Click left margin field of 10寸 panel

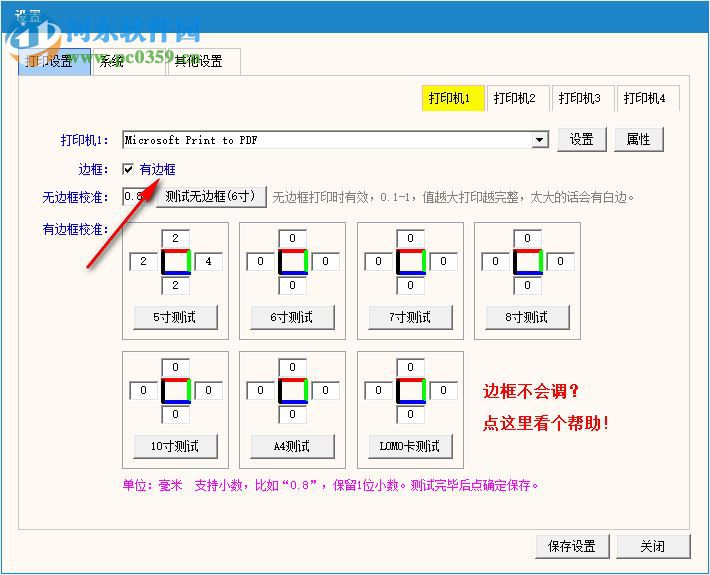click(x=144, y=390)
